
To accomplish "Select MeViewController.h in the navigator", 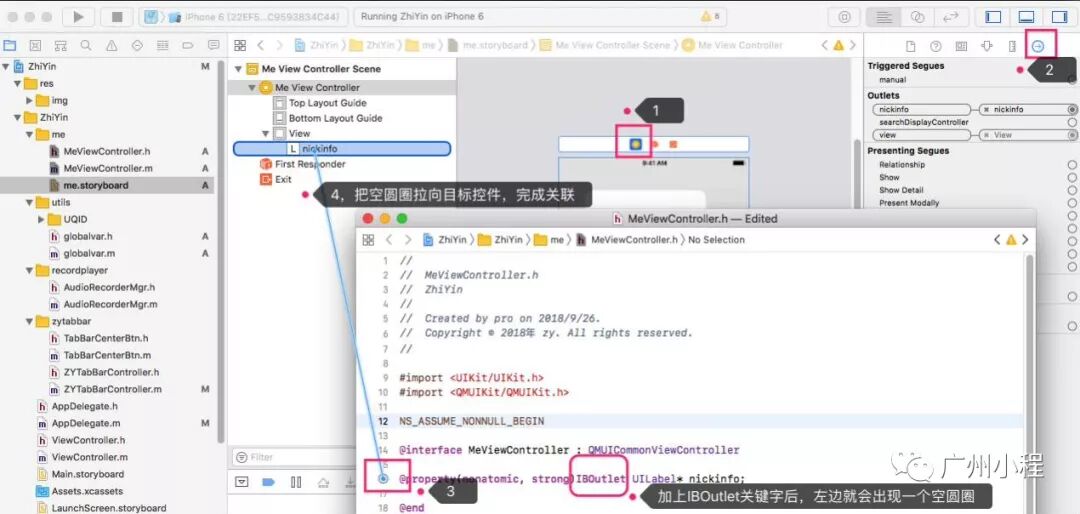I will click(107, 152).
